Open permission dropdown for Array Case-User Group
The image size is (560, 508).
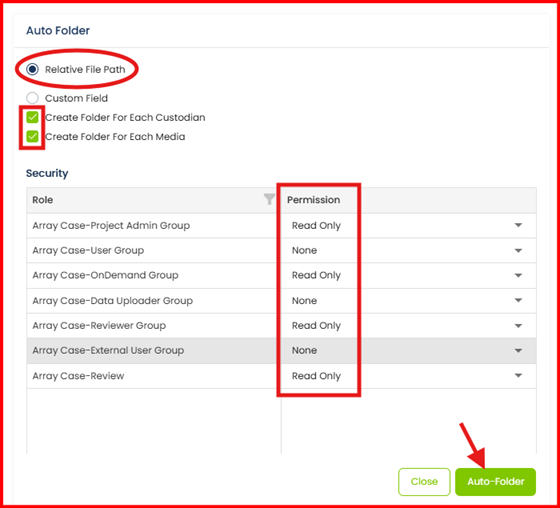pos(518,250)
